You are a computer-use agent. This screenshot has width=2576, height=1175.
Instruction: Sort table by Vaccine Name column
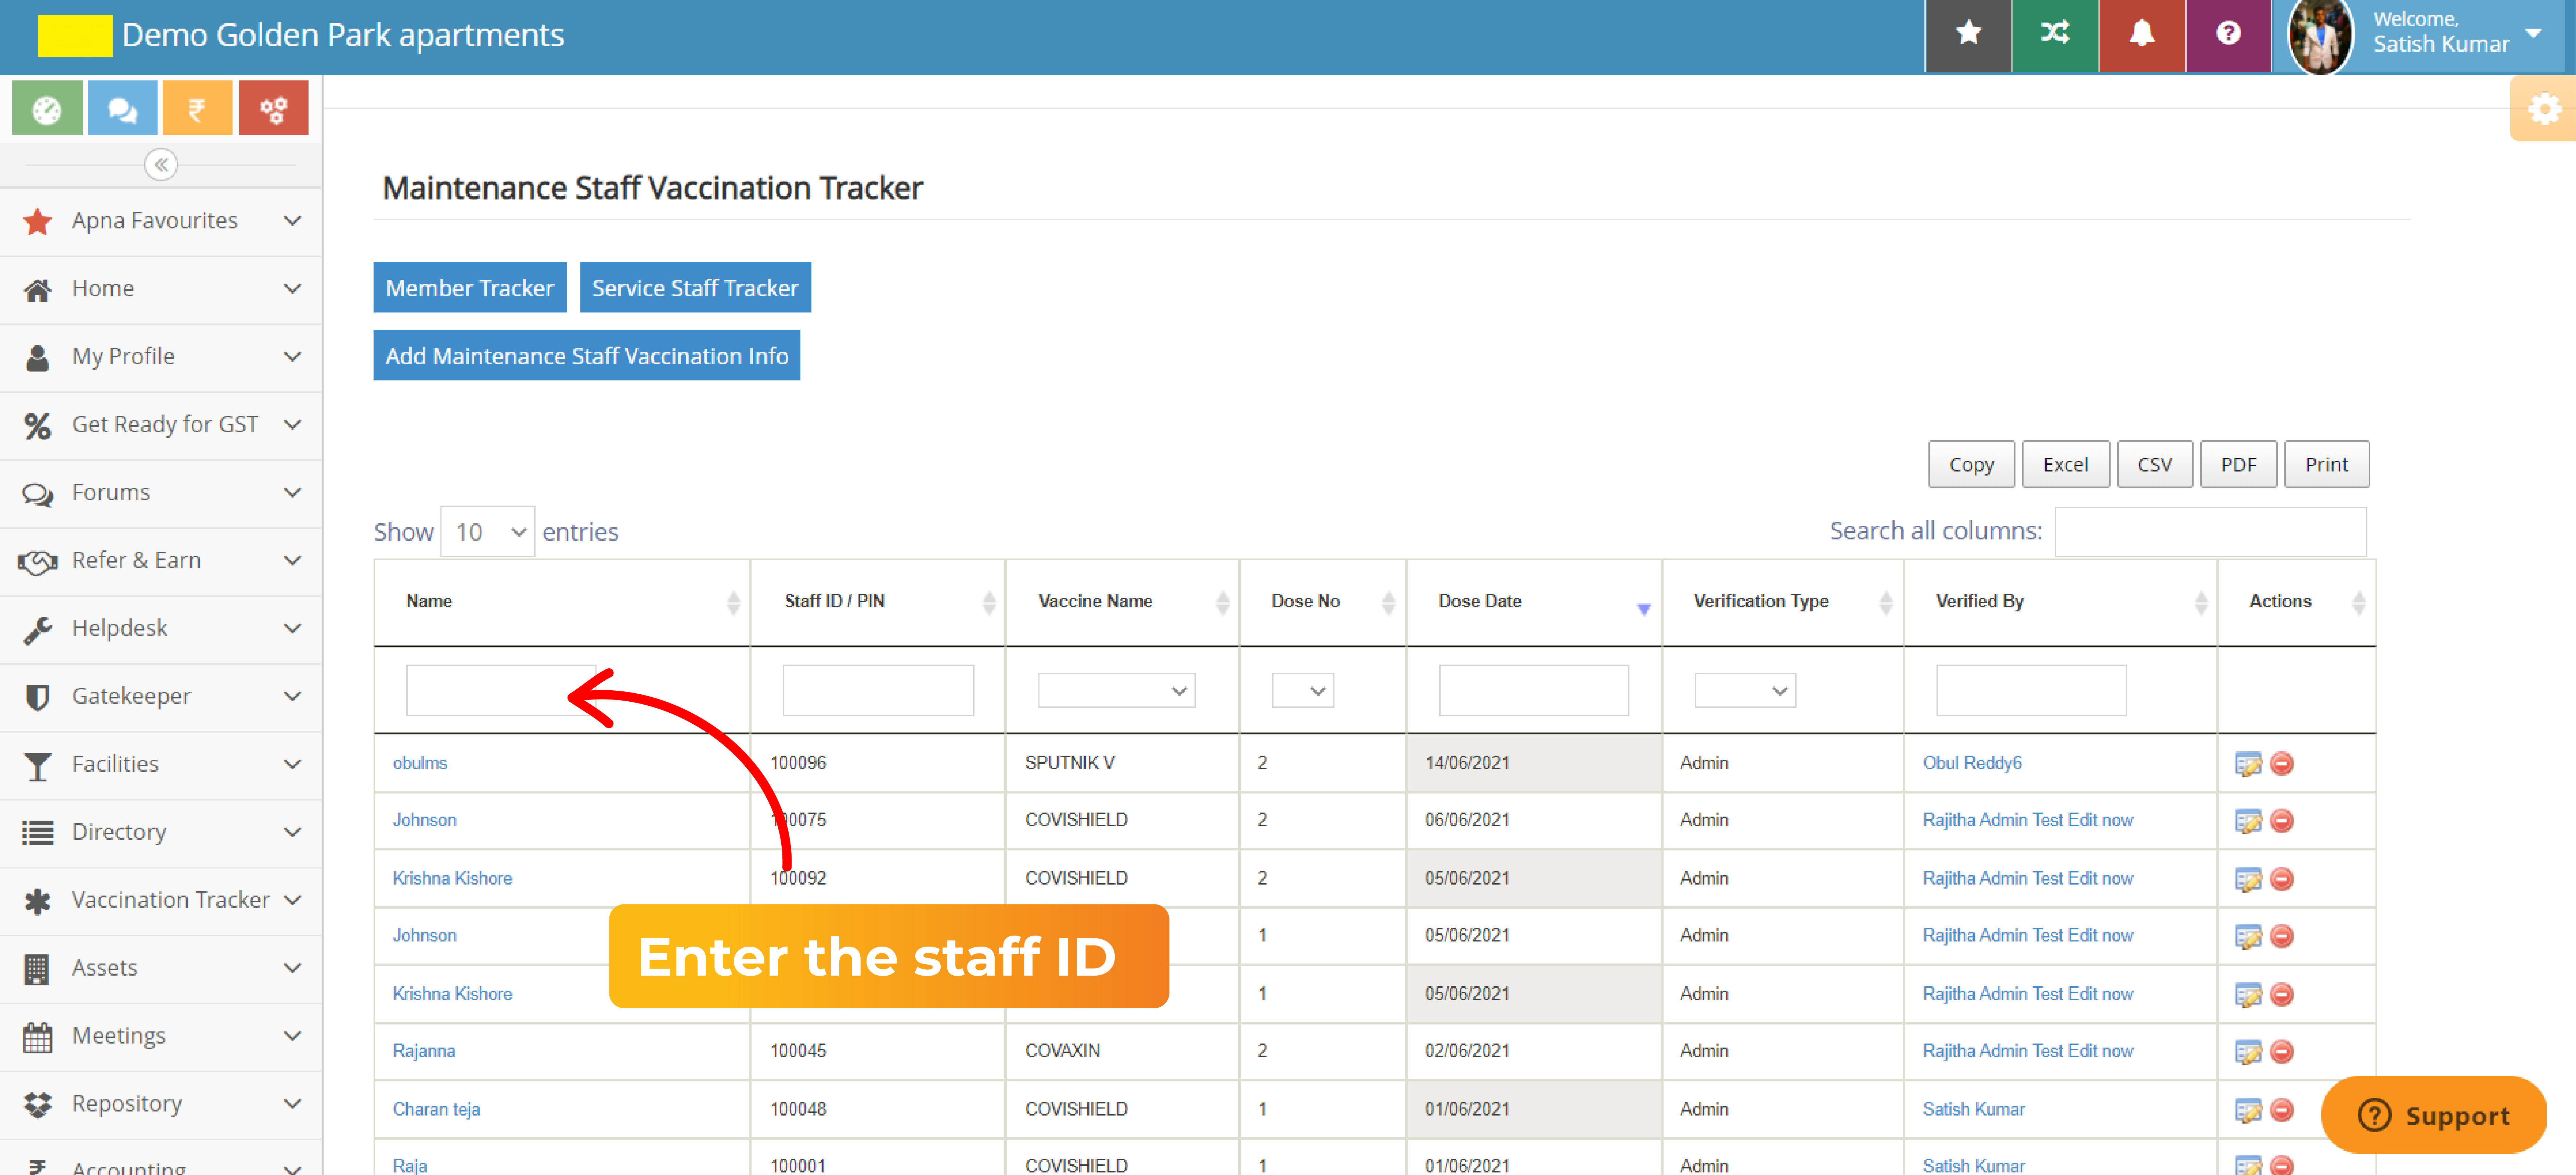pos(1122,602)
